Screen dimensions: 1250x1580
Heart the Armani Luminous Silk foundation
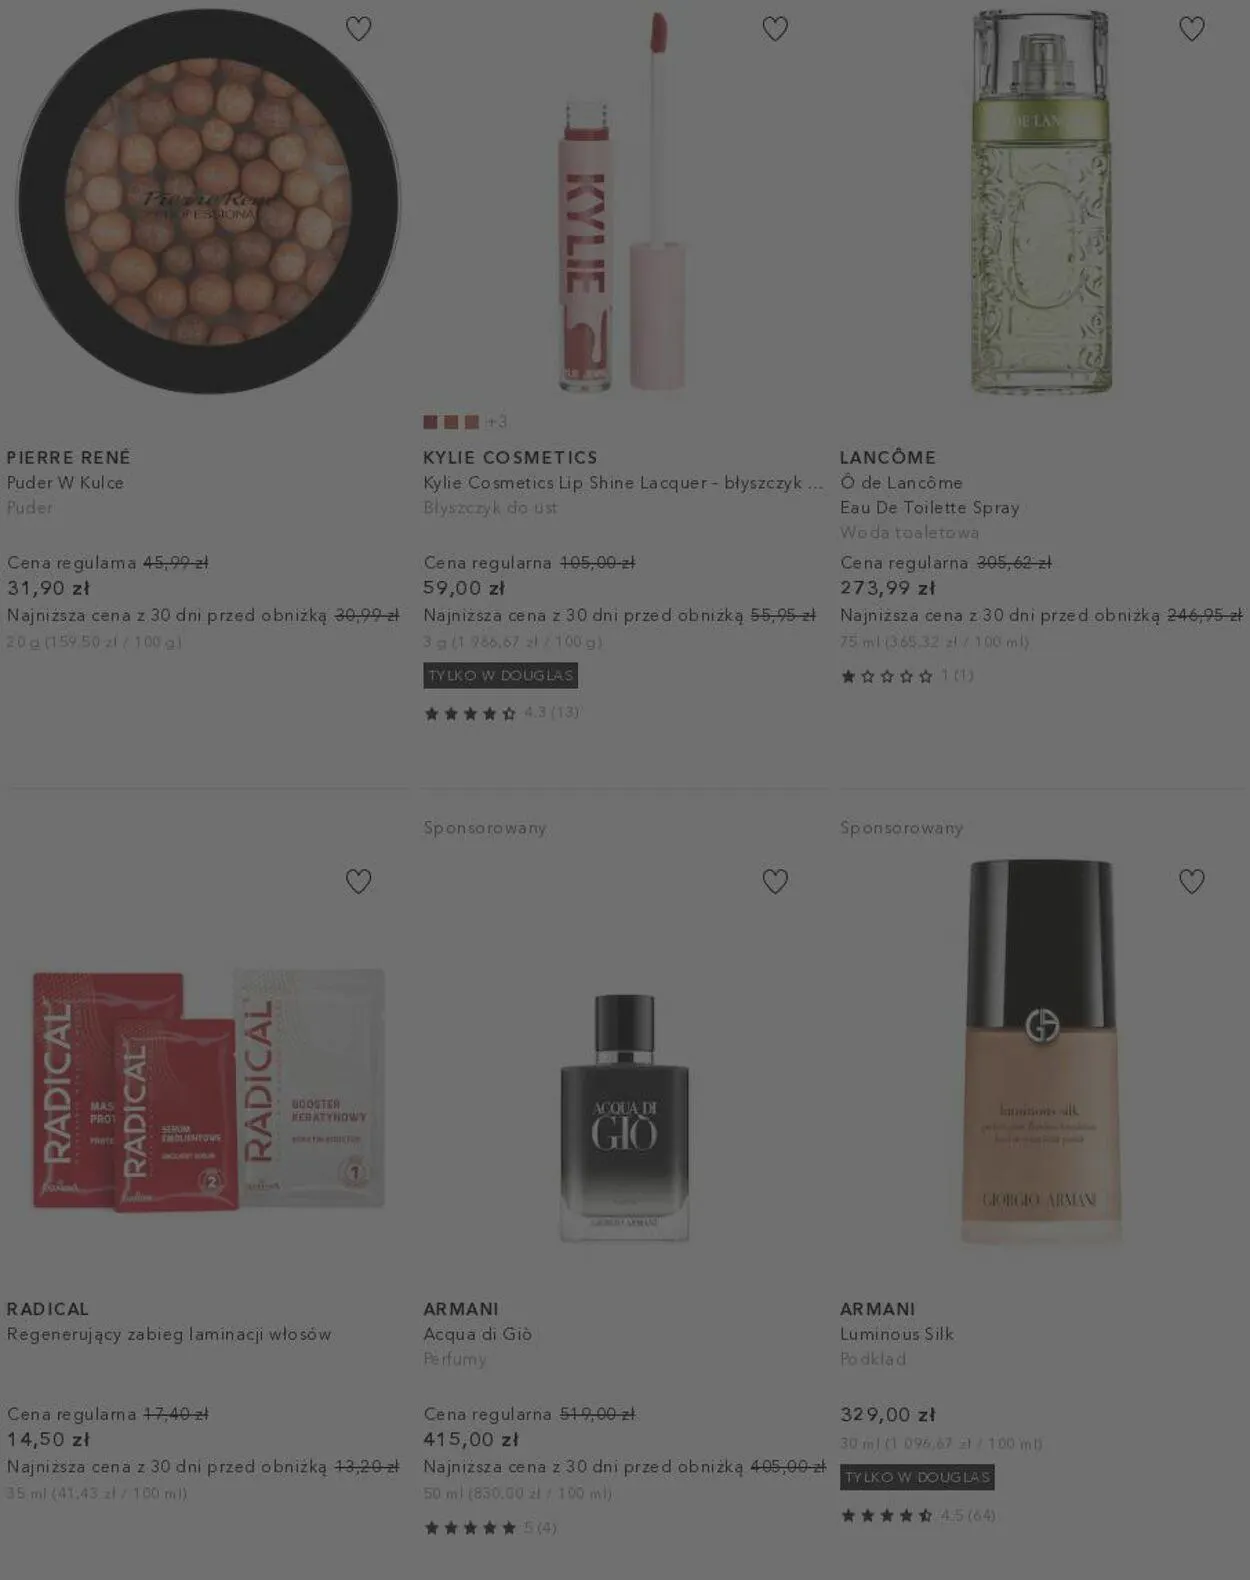pyautogui.click(x=1192, y=881)
